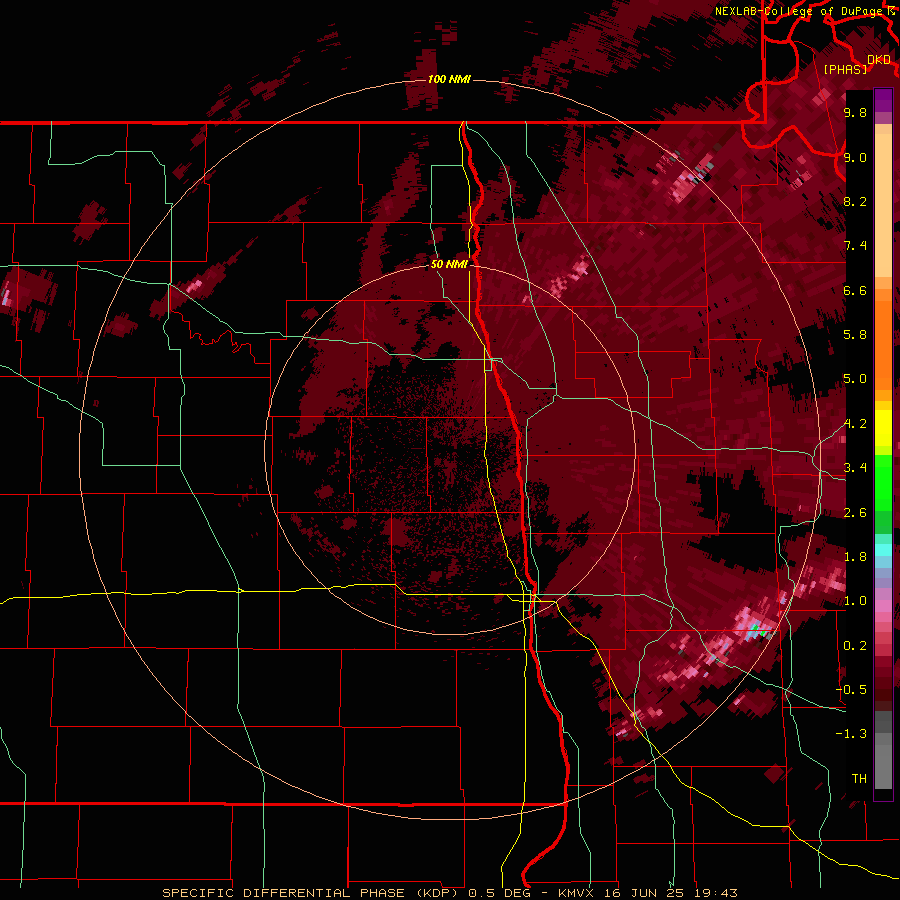Click the "[PHAS]" label near the color scale

click(845, 69)
